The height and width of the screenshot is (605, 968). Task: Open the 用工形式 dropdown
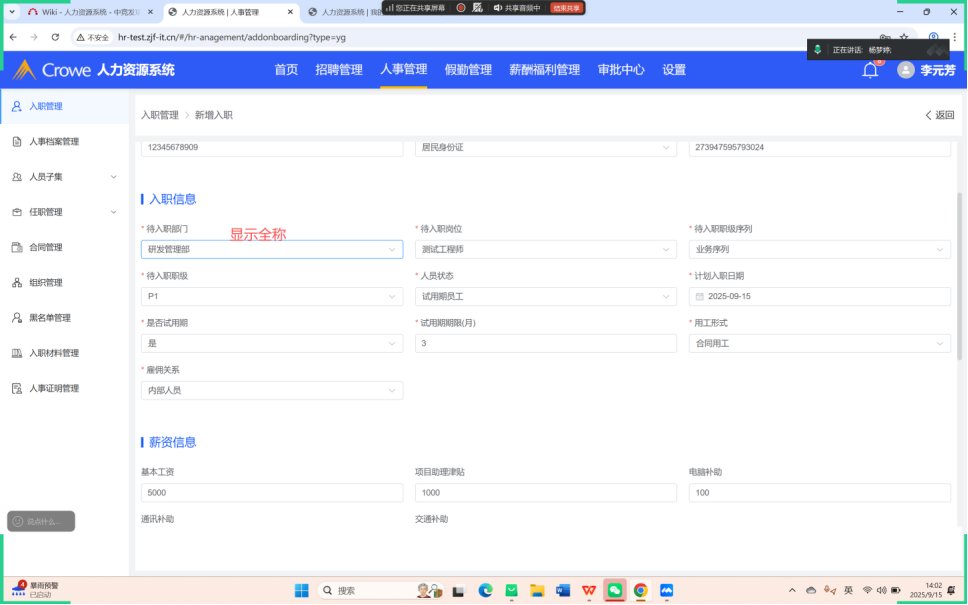pyautogui.click(x=819, y=344)
